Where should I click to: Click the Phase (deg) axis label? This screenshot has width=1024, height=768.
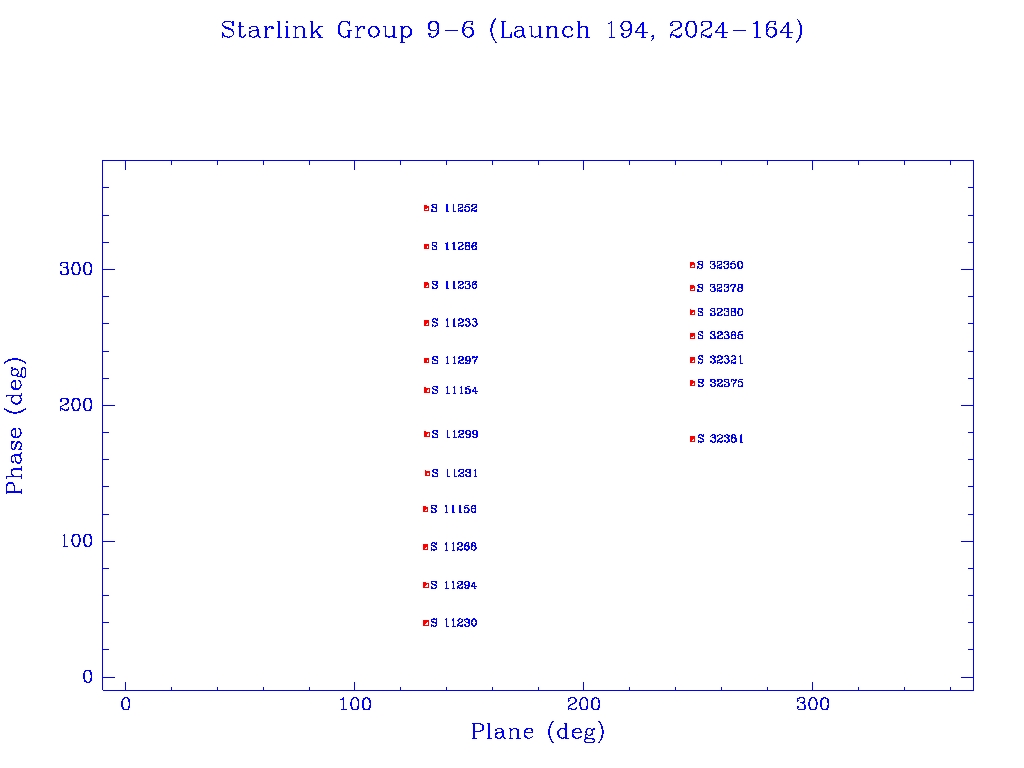[15, 426]
